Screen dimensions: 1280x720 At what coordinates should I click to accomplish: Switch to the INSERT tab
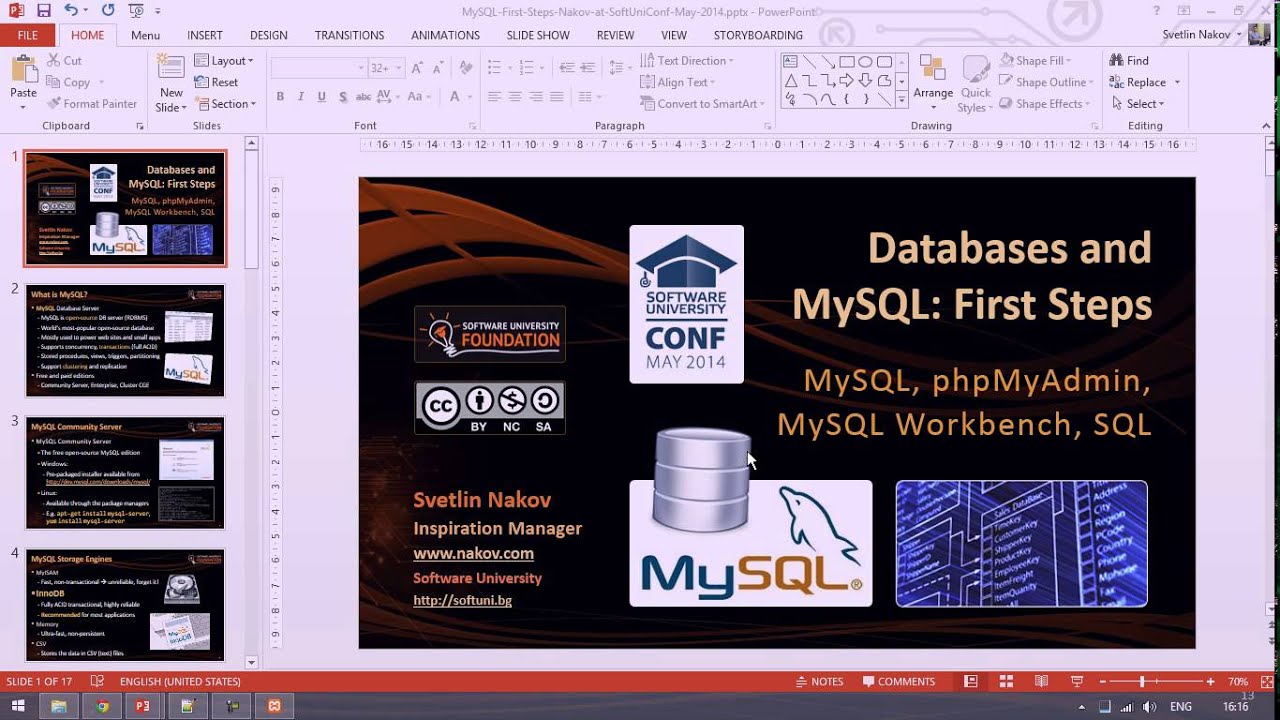[x=205, y=35]
